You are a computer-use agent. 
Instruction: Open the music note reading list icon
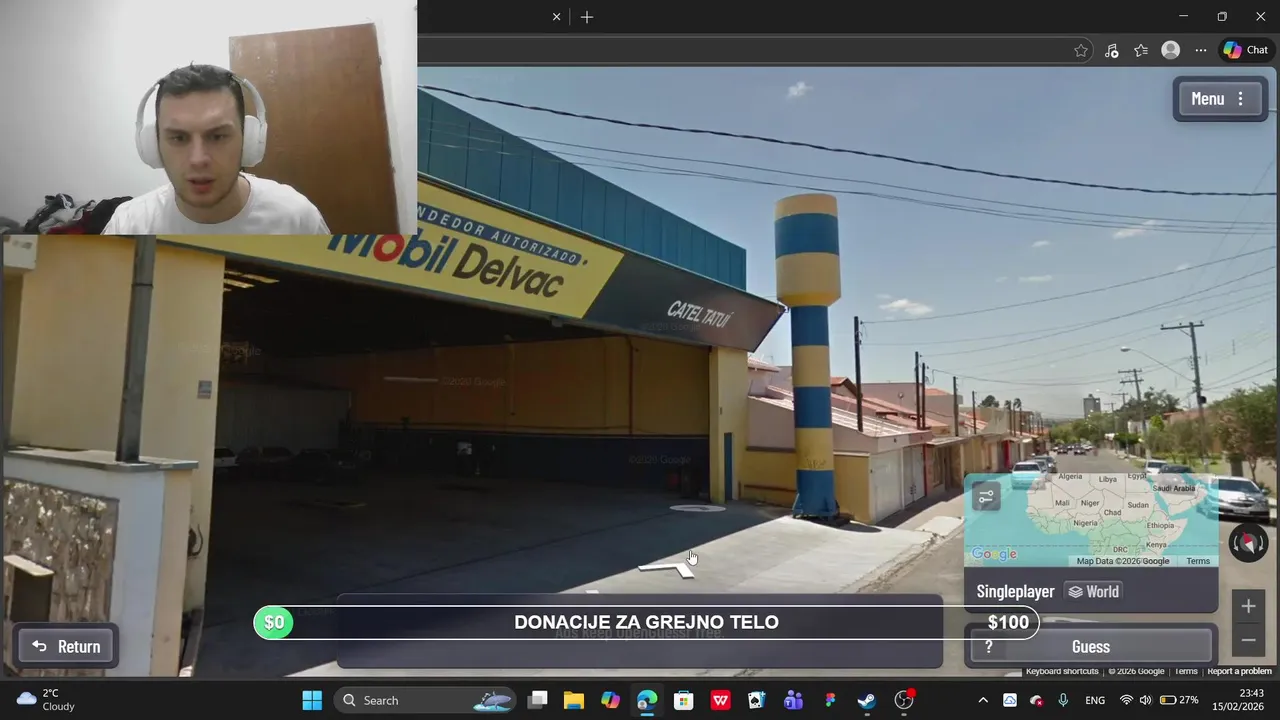[1111, 50]
